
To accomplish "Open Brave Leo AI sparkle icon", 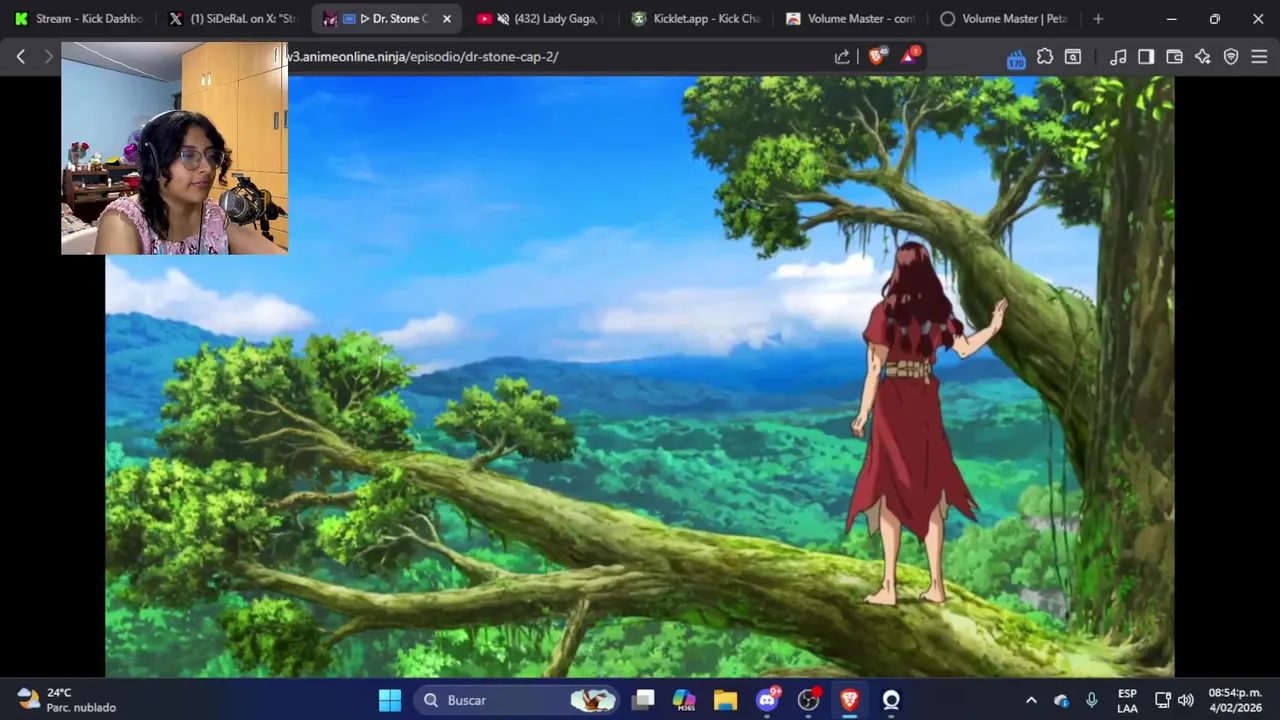I will tap(1203, 57).
